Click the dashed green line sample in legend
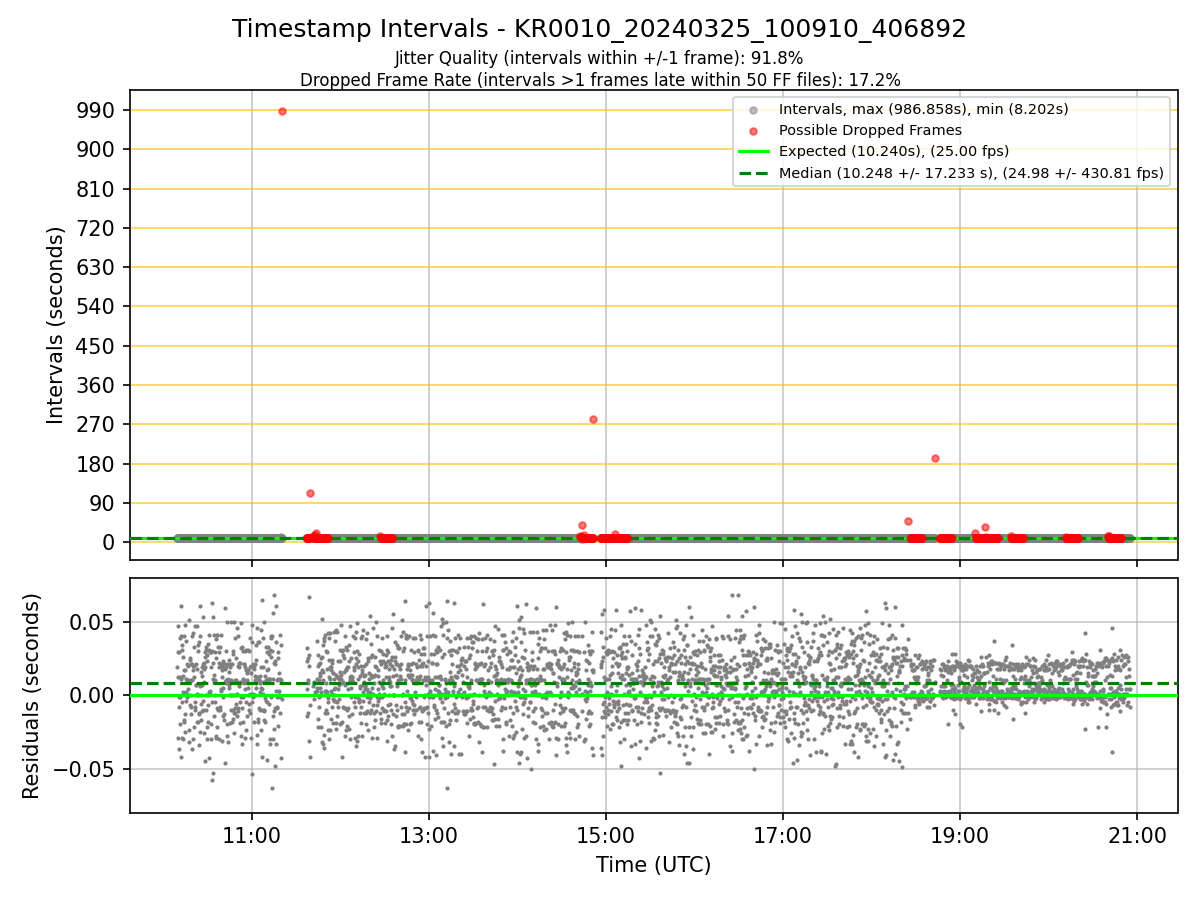Viewport: 1200px width, 900px height. coord(753,173)
